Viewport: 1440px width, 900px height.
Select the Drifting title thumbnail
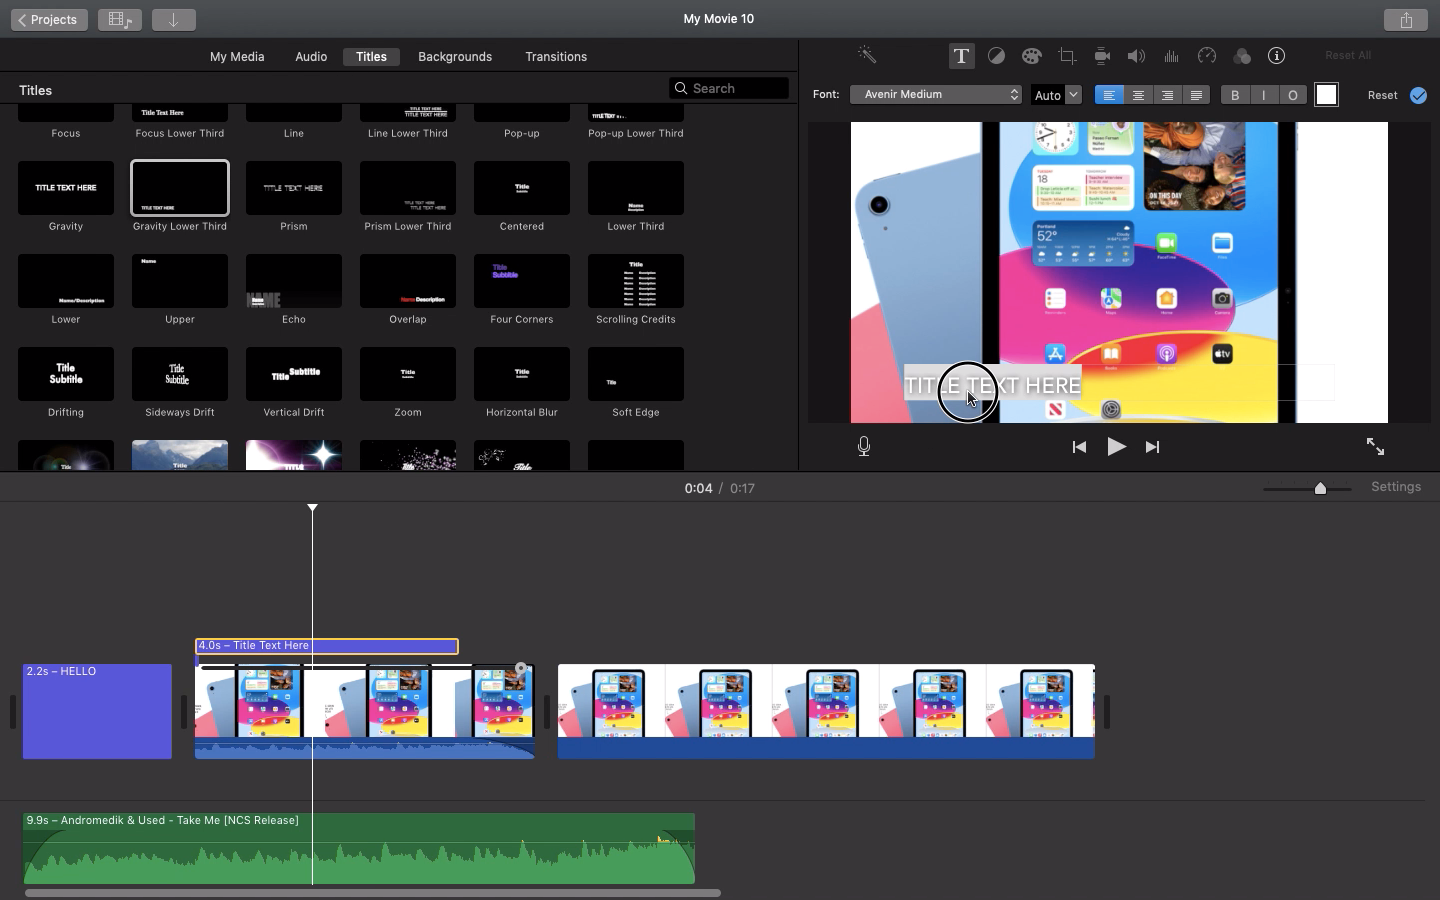point(66,374)
